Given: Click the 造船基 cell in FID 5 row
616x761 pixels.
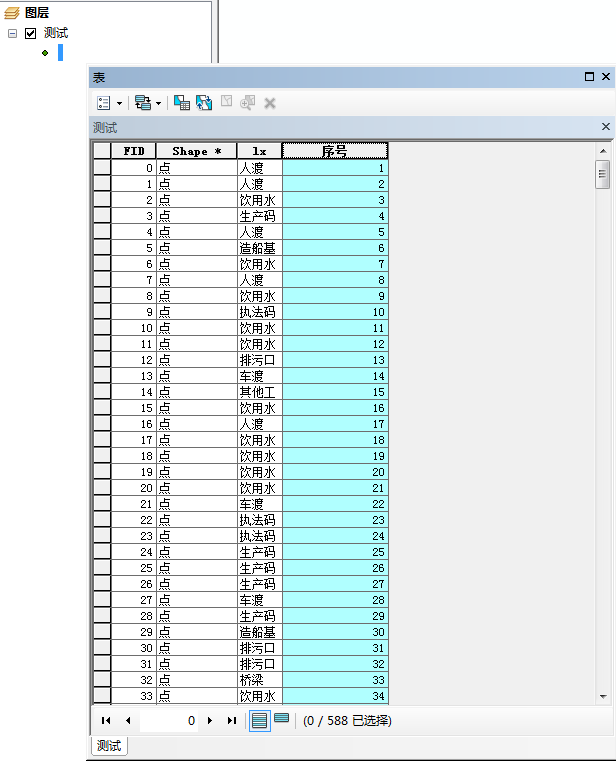Looking at the screenshot, I should [x=260, y=248].
